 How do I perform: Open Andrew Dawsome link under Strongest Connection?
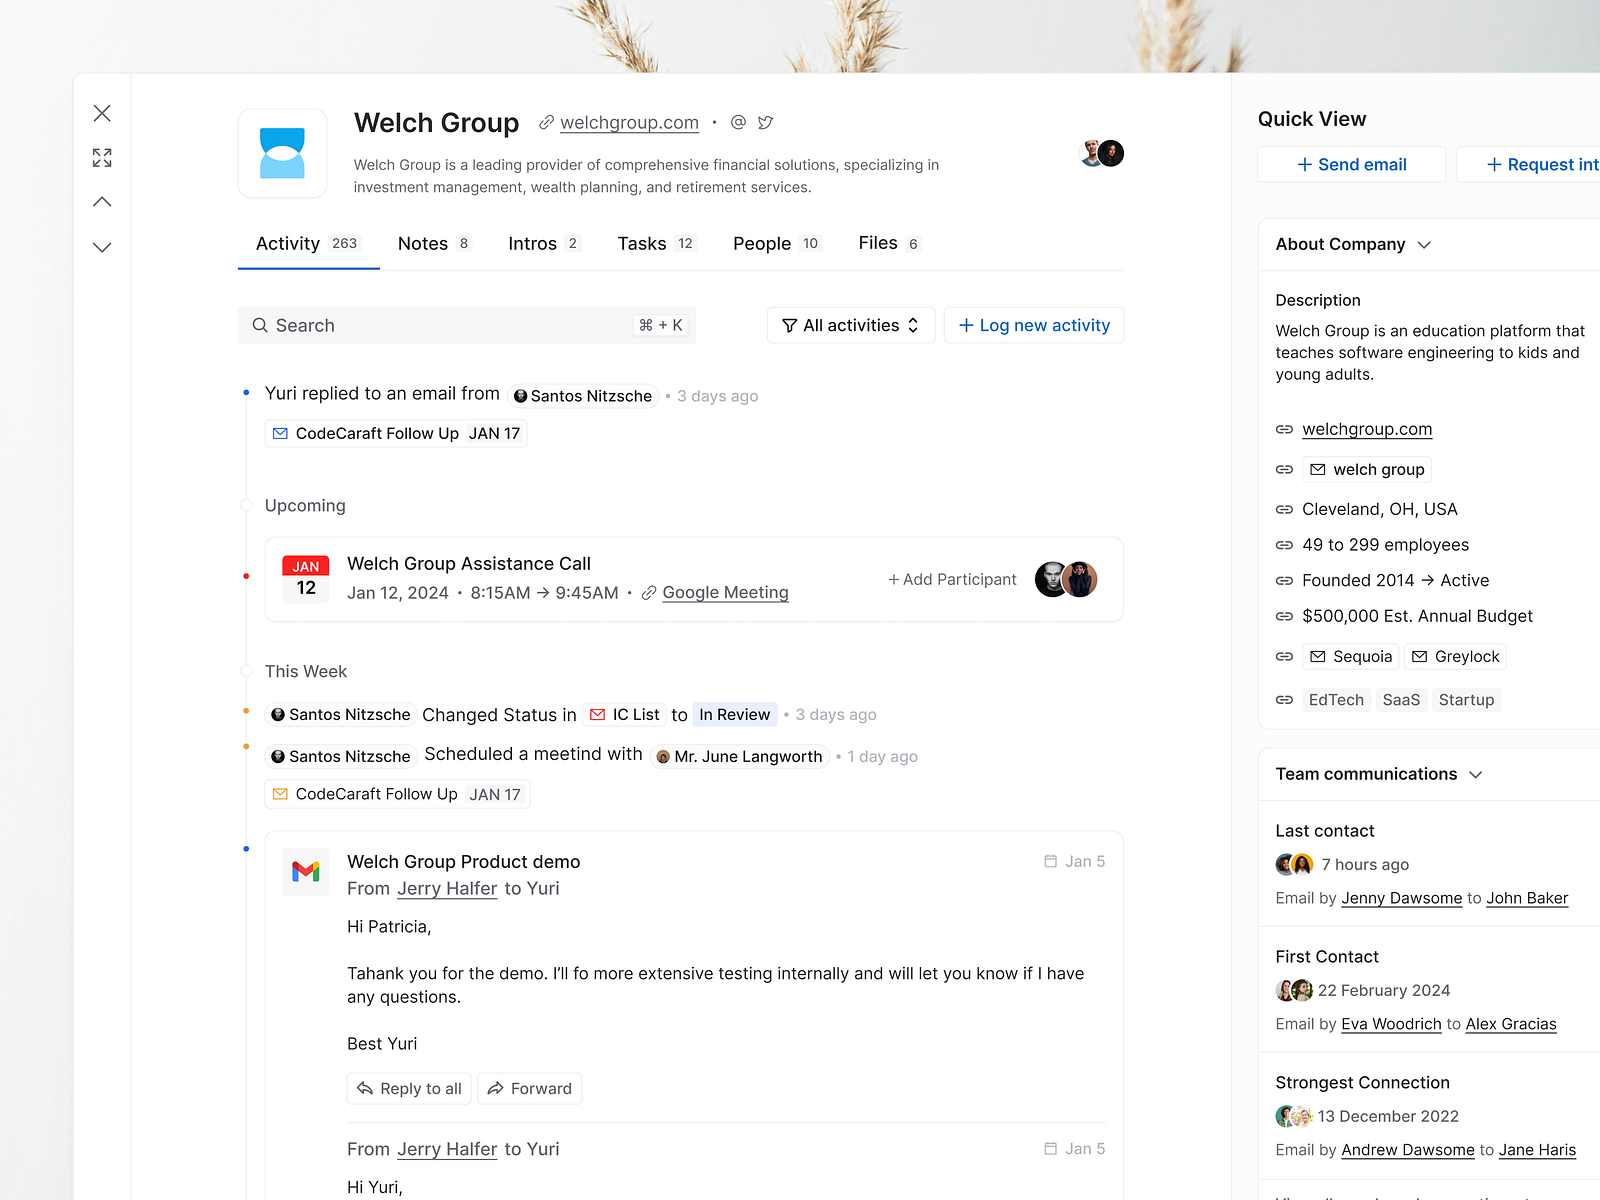pos(1408,1150)
